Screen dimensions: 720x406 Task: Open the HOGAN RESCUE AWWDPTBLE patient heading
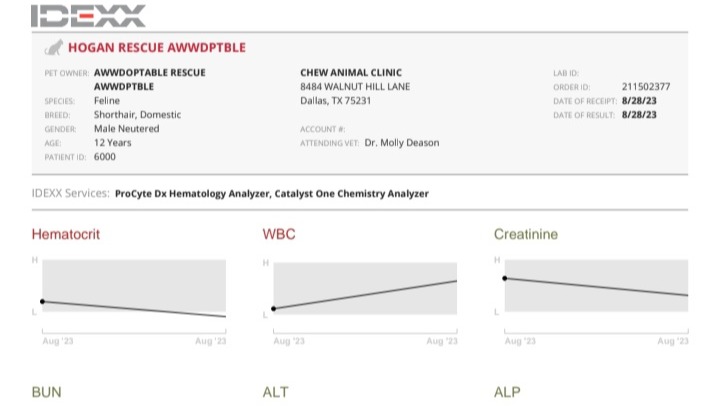point(156,47)
